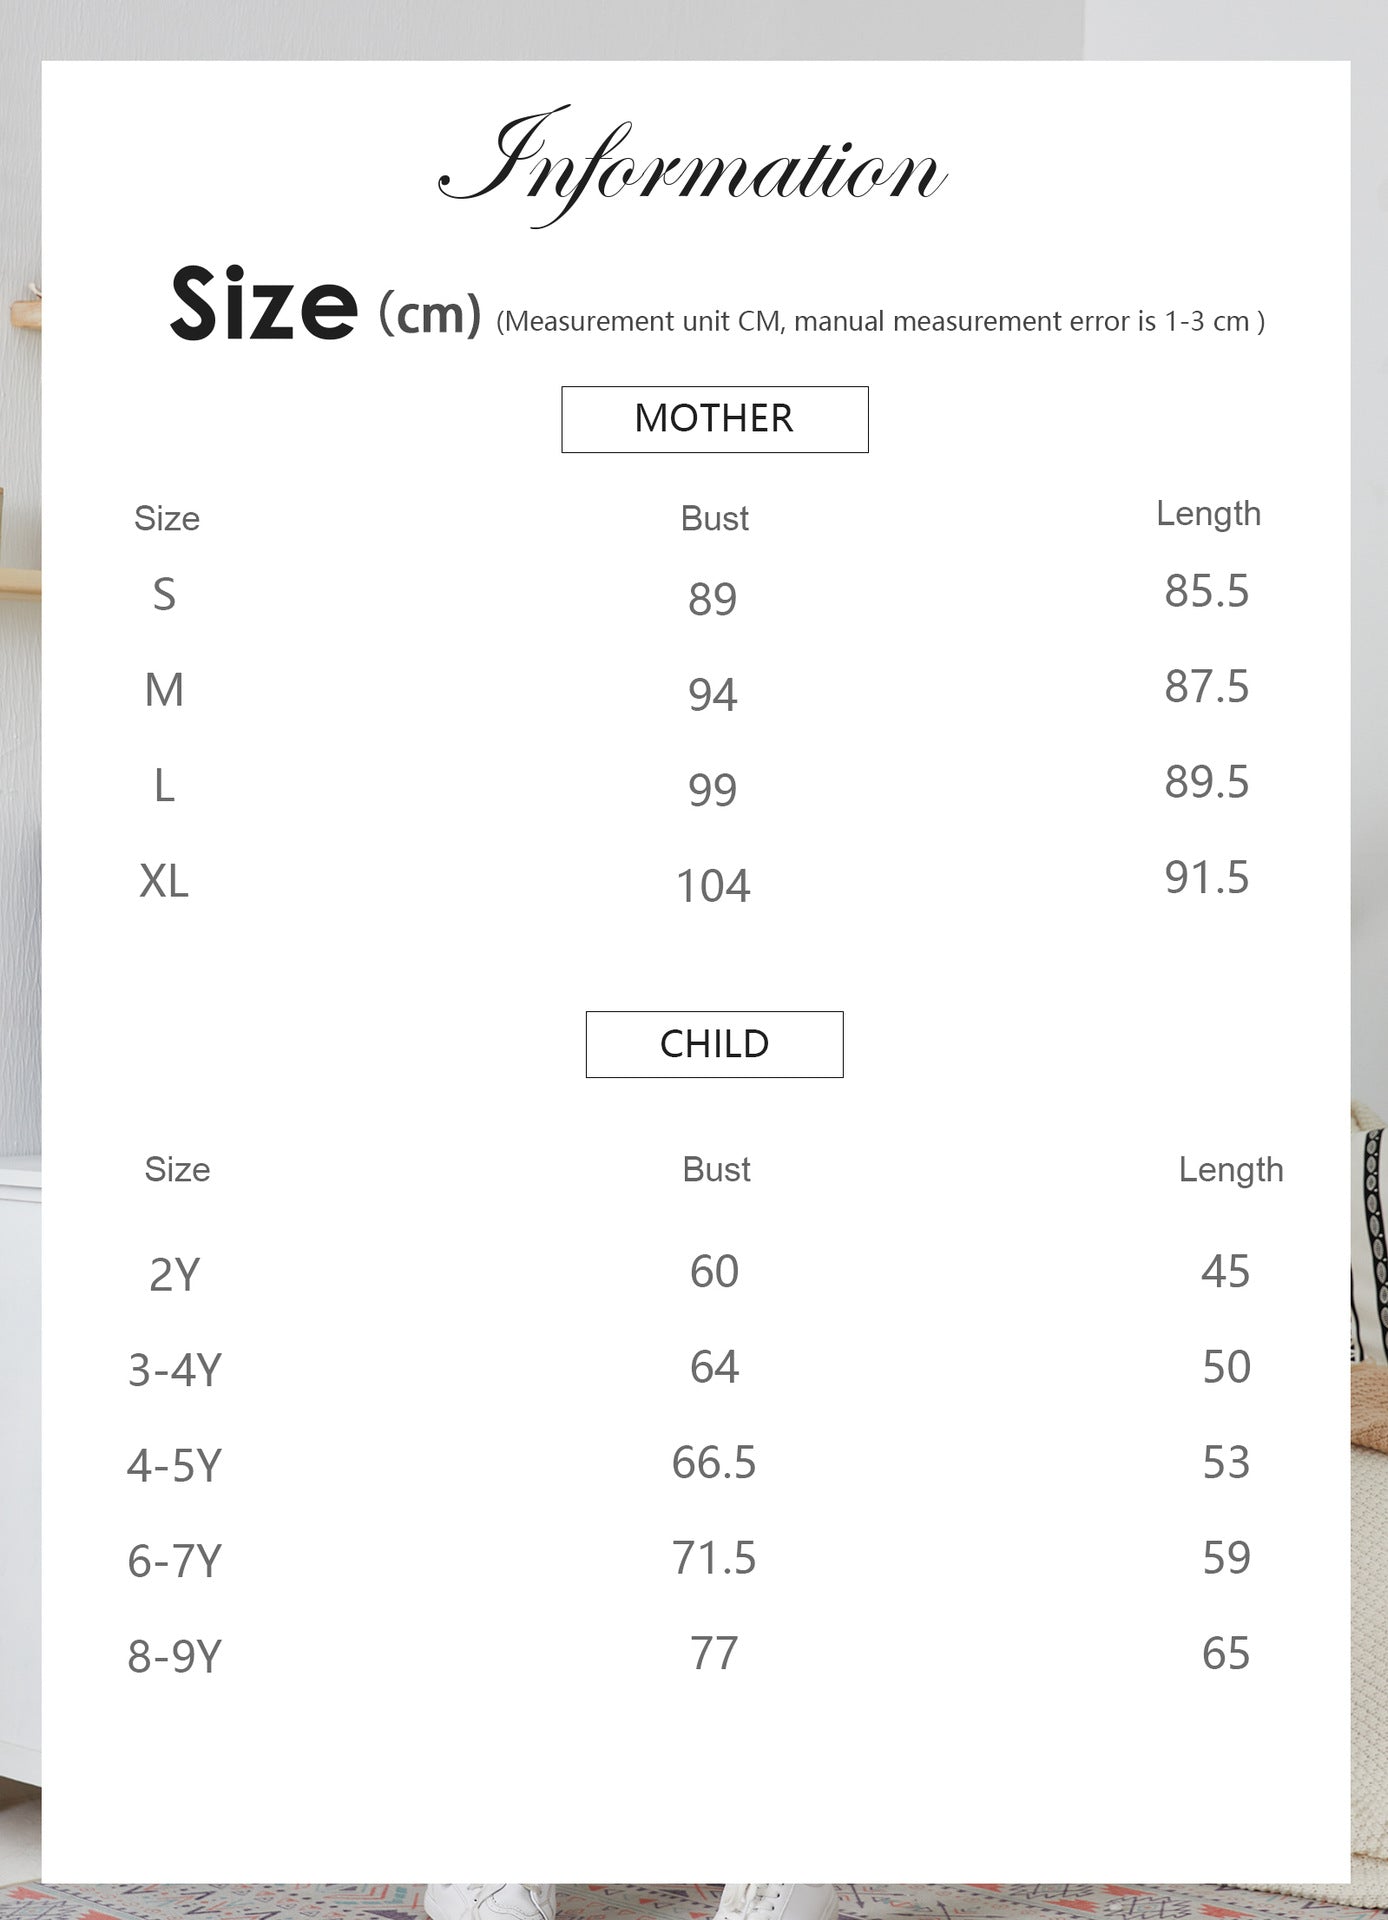Screen dimensions: 1388x1920
Task: Click the CHILD section label box
Action: click(x=714, y=1044)
